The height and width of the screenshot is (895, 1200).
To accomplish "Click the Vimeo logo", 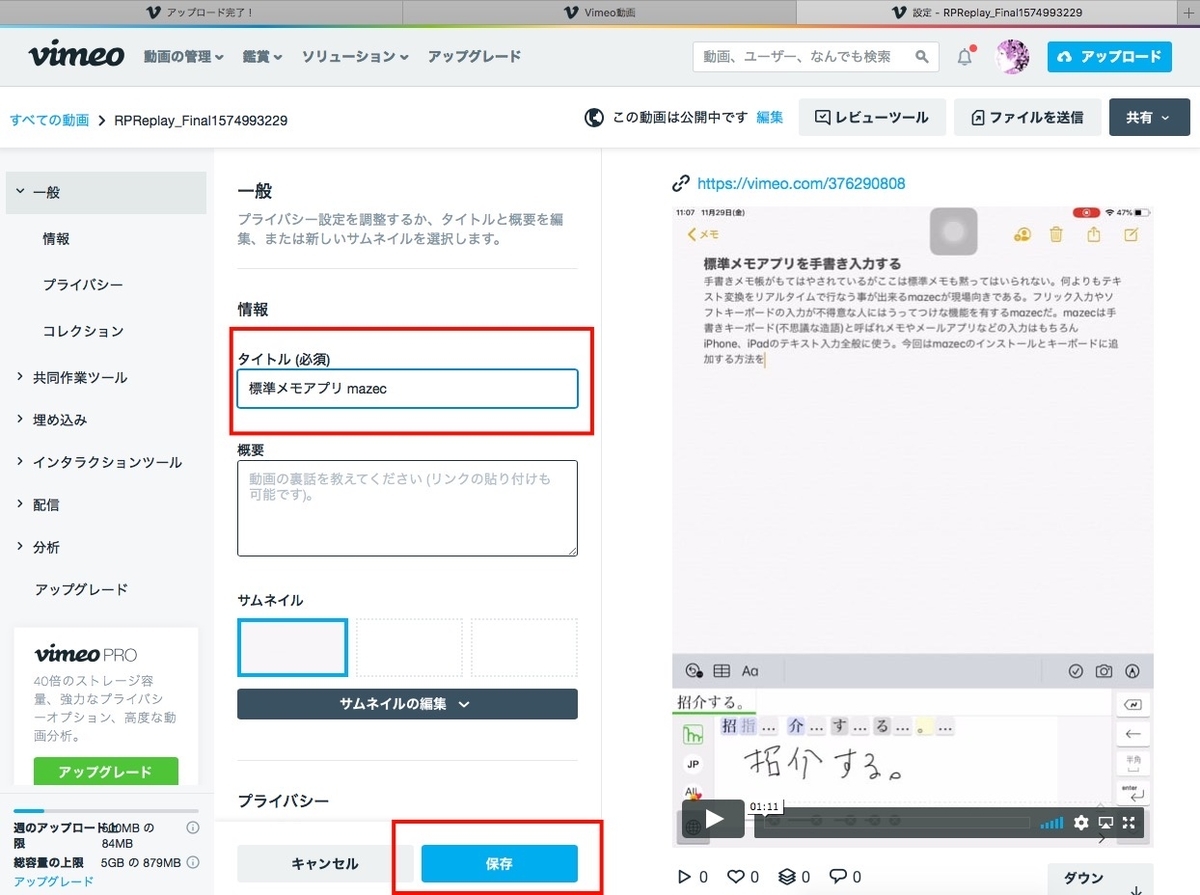I will tap(76, 56).
